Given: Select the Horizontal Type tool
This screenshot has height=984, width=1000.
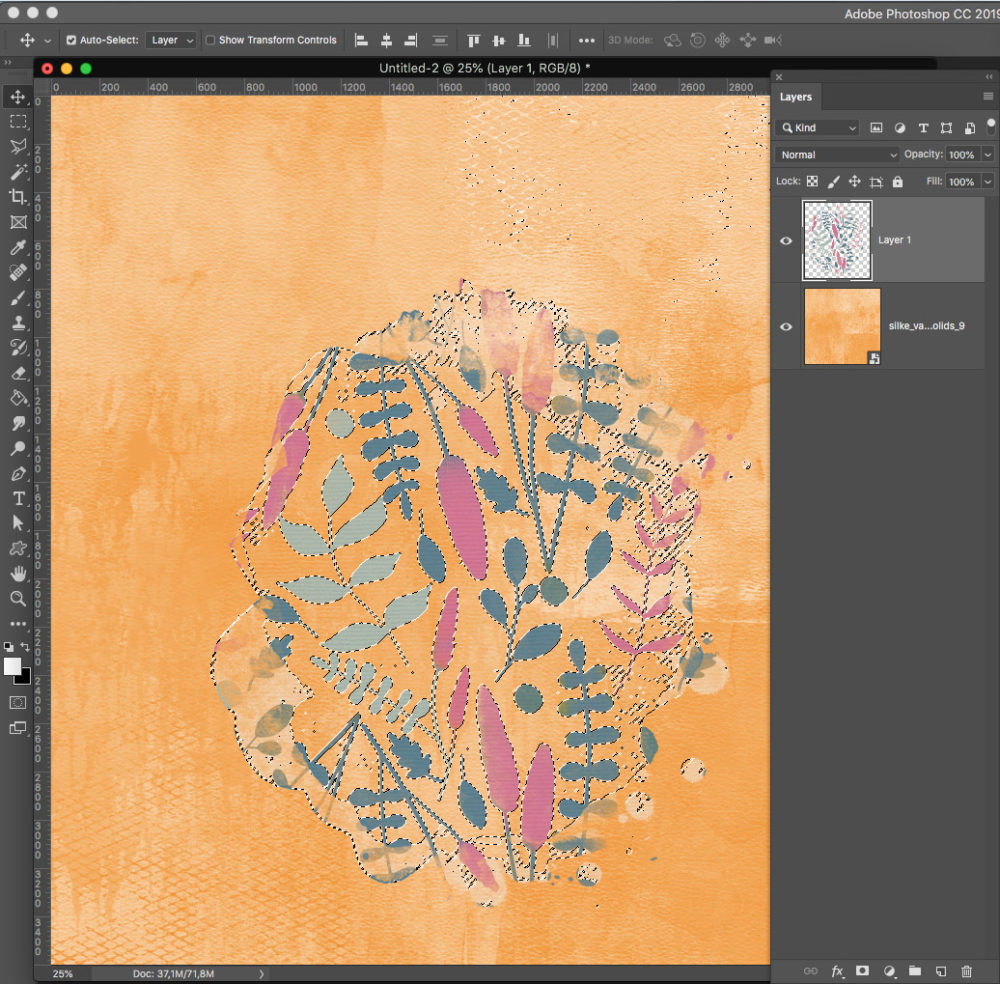Looking at the screenshot, I should point(18,498).
